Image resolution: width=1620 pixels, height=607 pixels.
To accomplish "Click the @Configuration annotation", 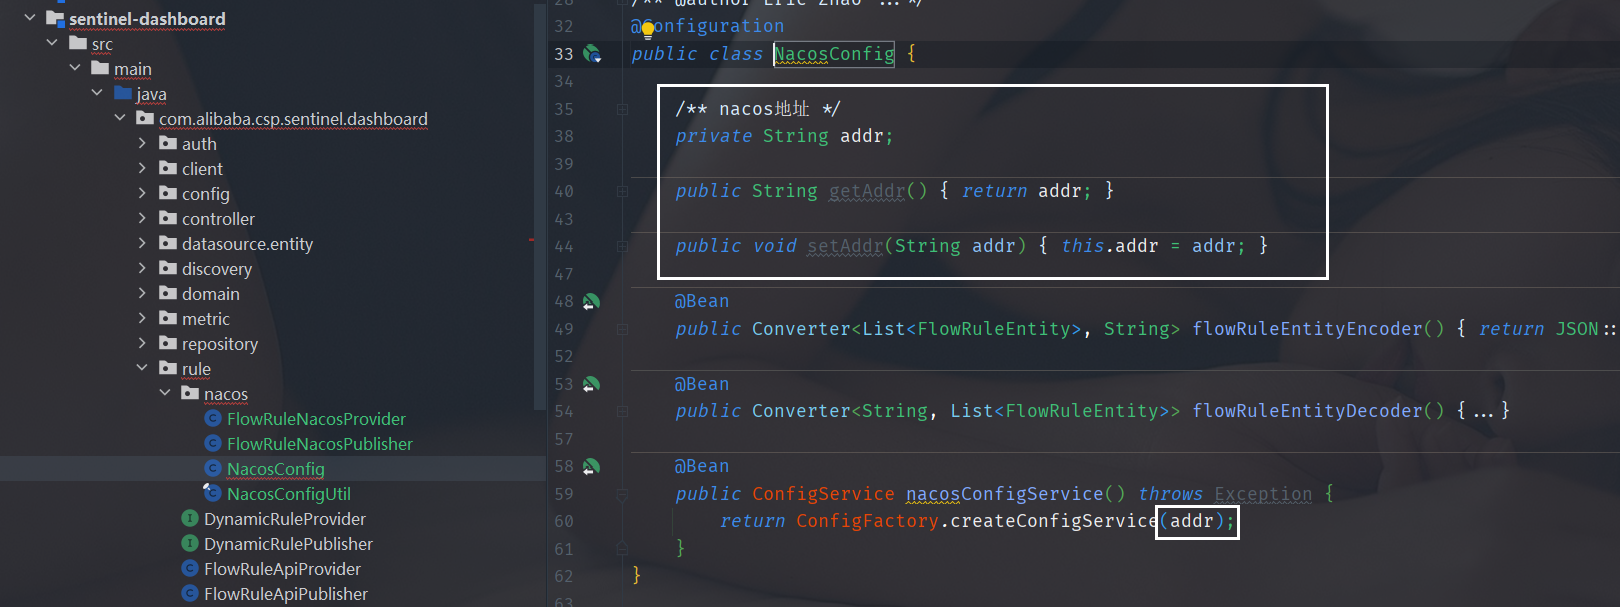I will 708,26.
